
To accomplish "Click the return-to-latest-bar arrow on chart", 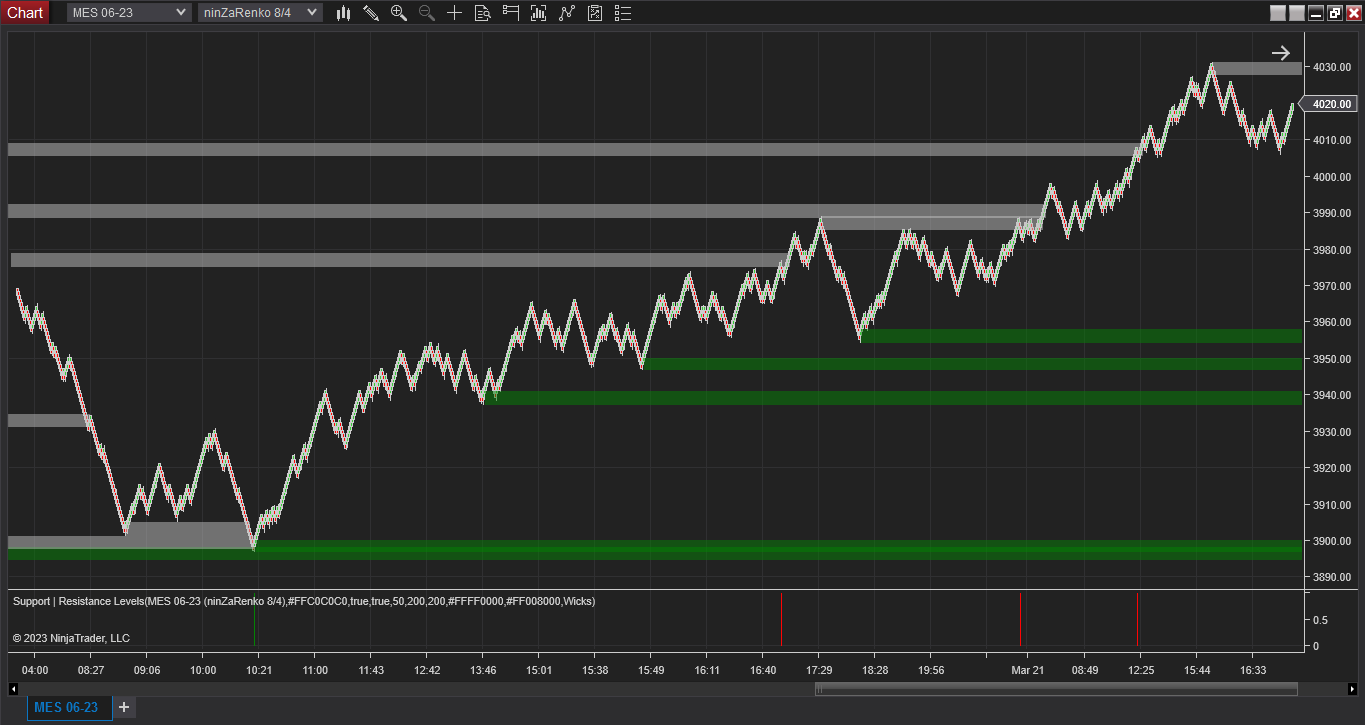I will pyautogui.click(x=1281, y=53).
